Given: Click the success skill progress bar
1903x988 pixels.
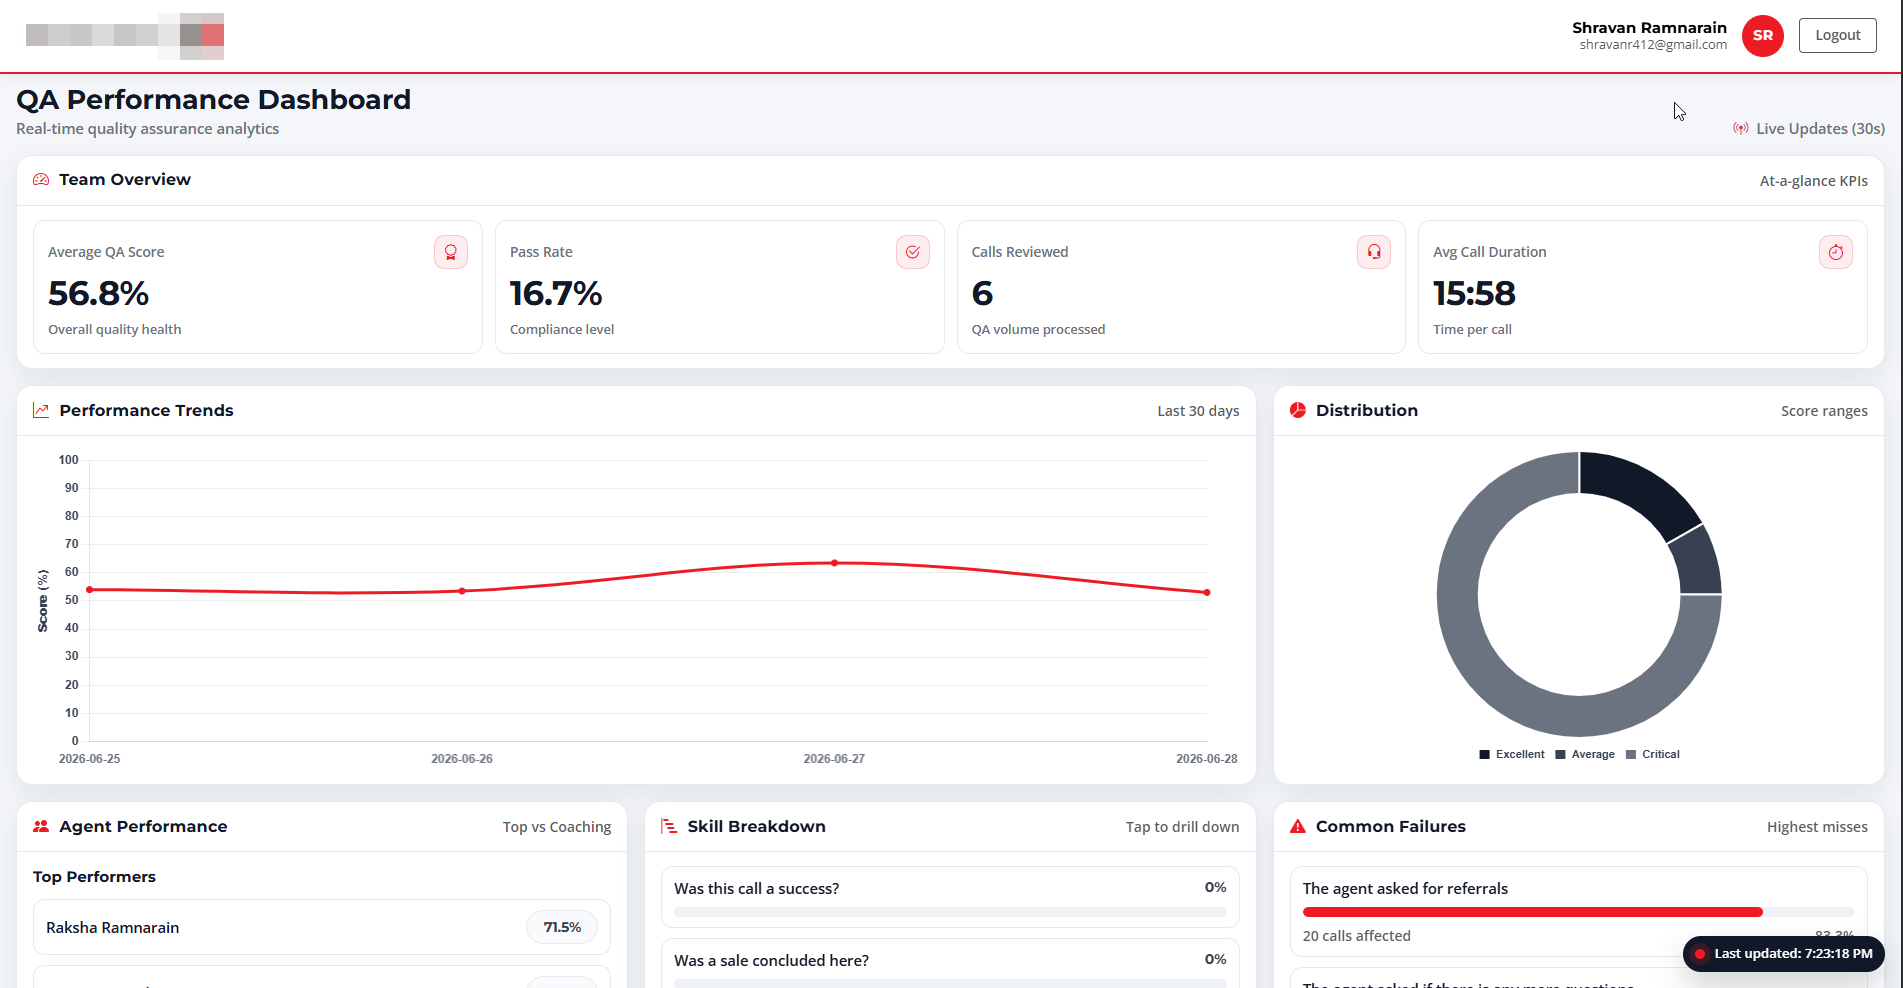Looking at the screenshot, I should [x=950, y=912].
